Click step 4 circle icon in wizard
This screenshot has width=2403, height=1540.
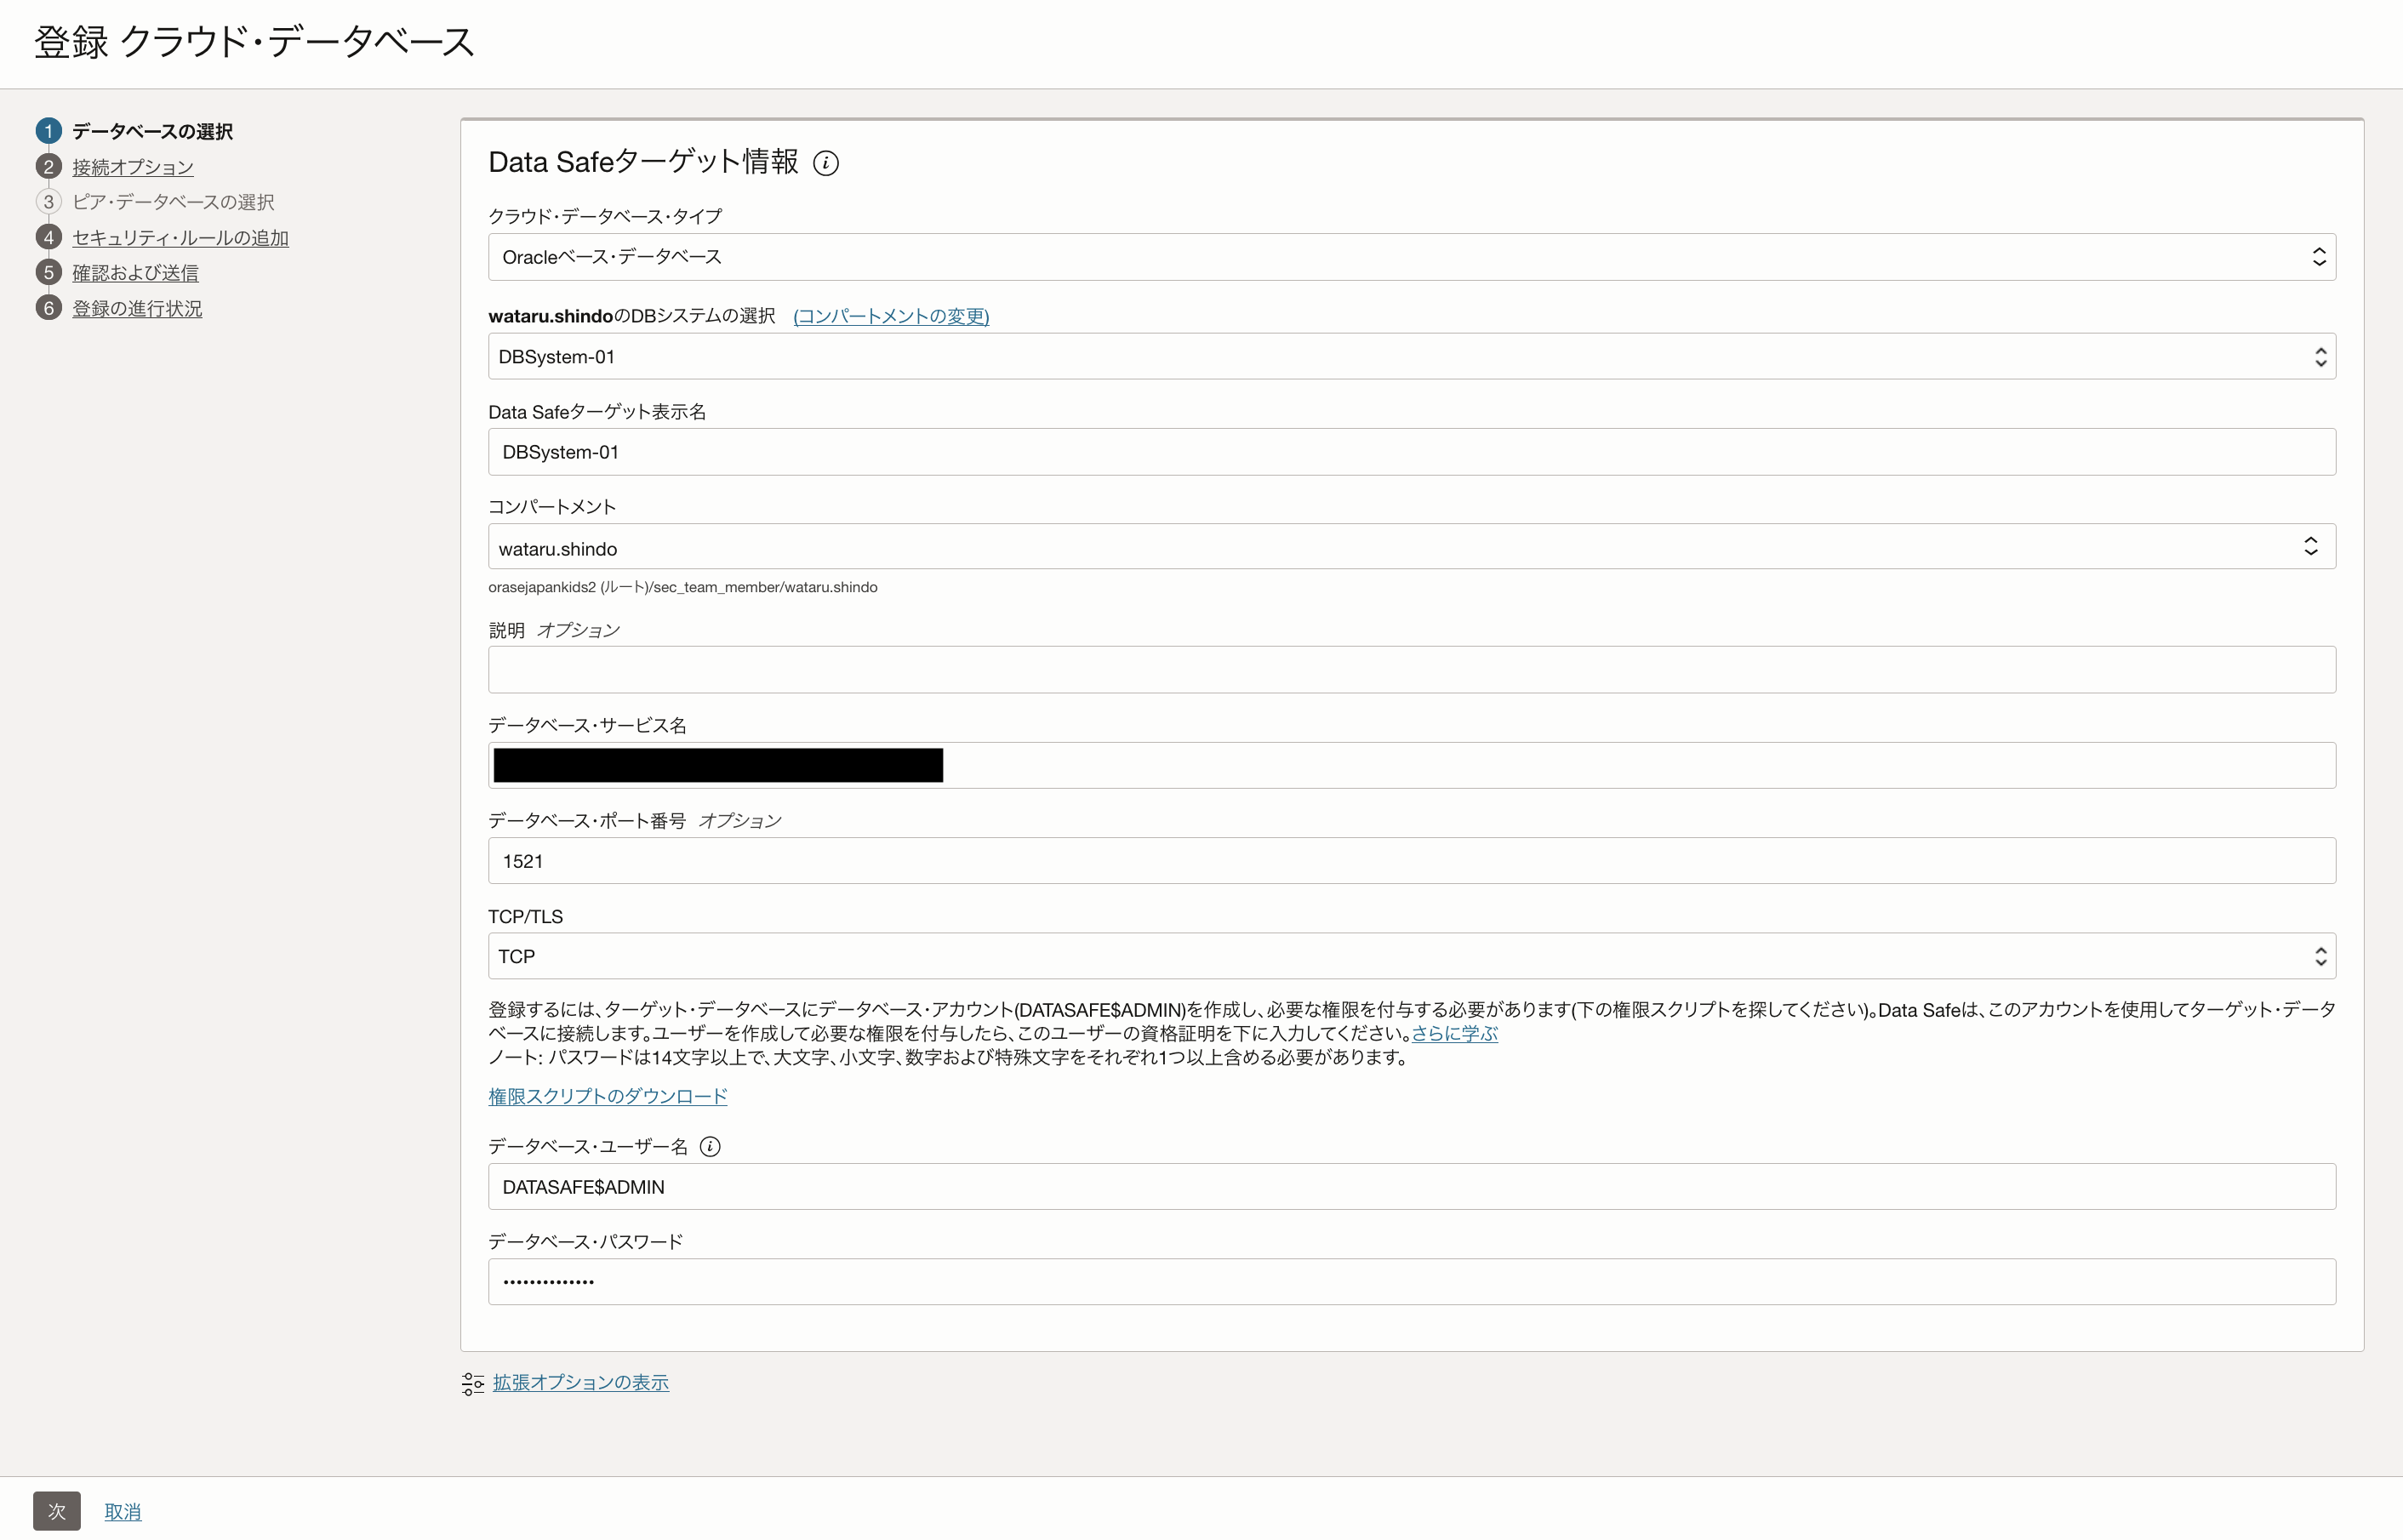click(x=48, y=238)
